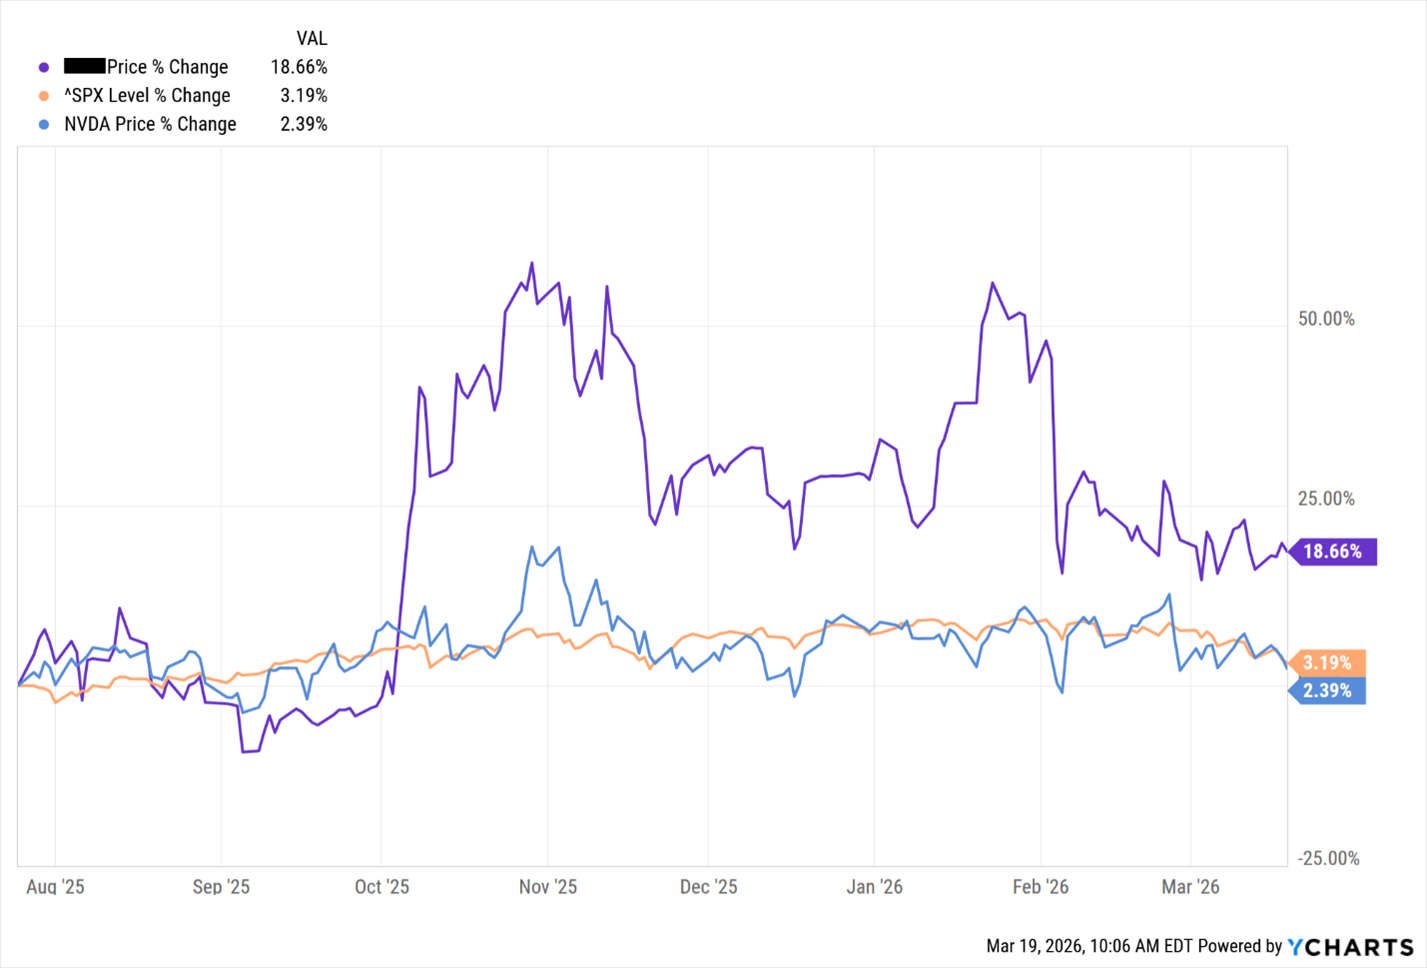Viewport: 1427px width, 968px height.
Task: Click the Aug '25 x-axis label
Action: pos(55,887)
